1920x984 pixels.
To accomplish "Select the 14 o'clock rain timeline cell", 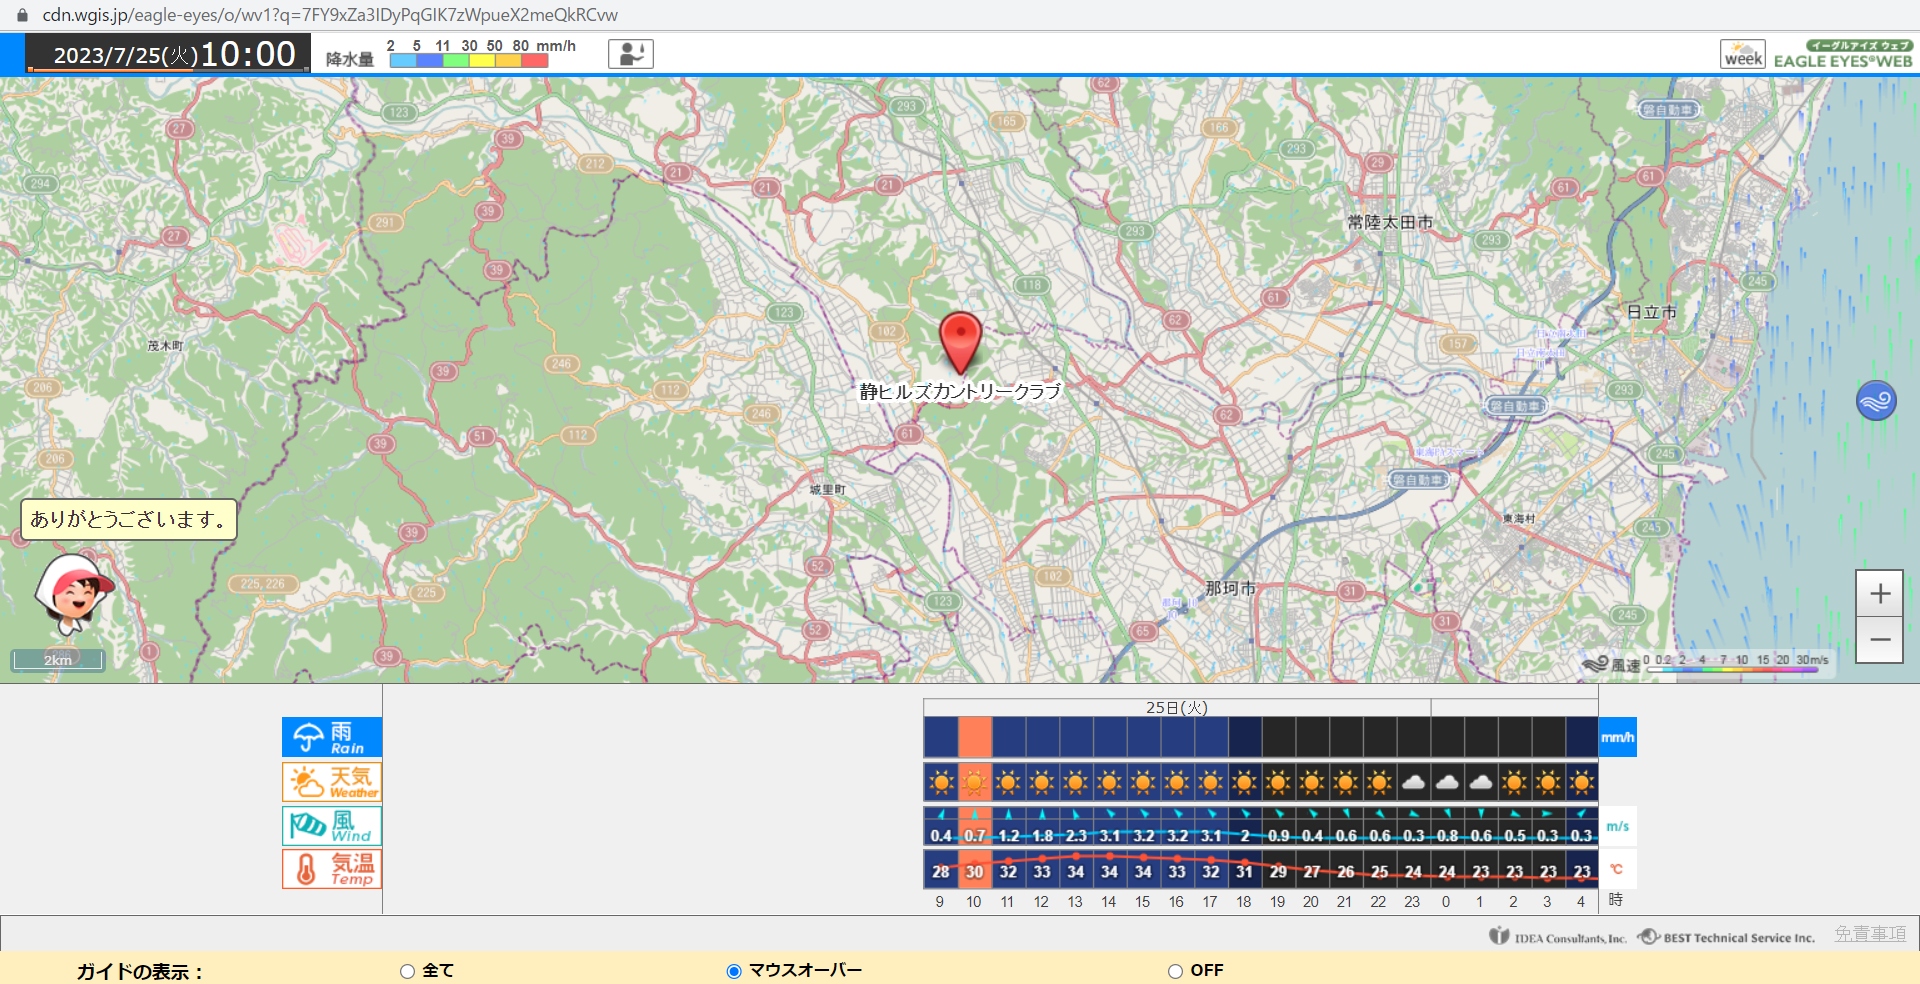I will point(1109,737).
